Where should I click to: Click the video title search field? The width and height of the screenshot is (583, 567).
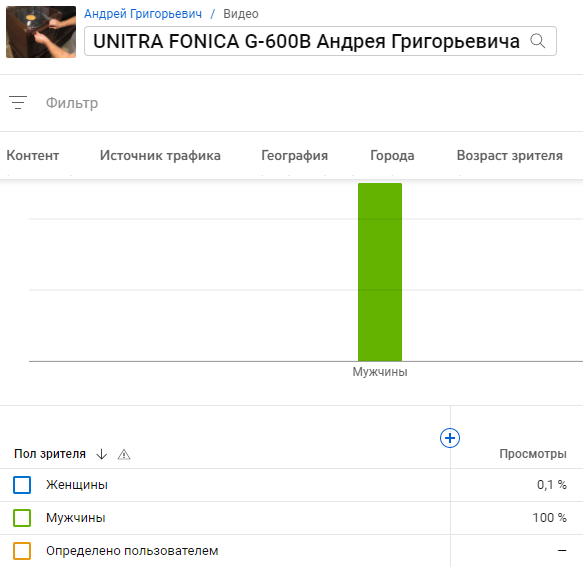click(x=321, y=41)
